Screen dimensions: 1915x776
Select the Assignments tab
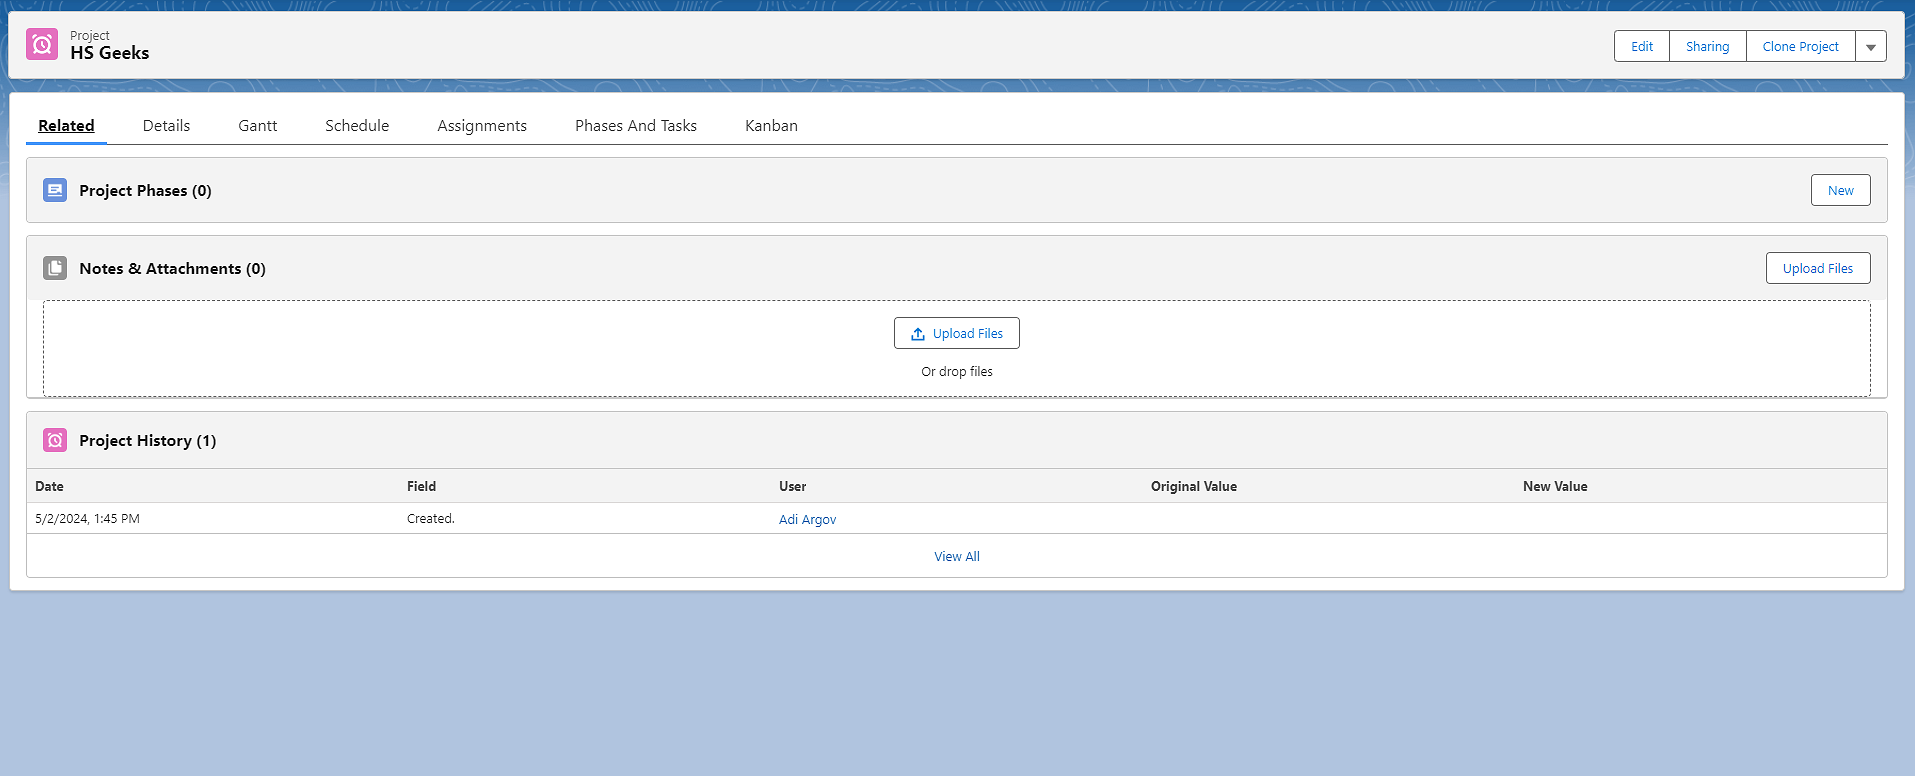point(481,126)
